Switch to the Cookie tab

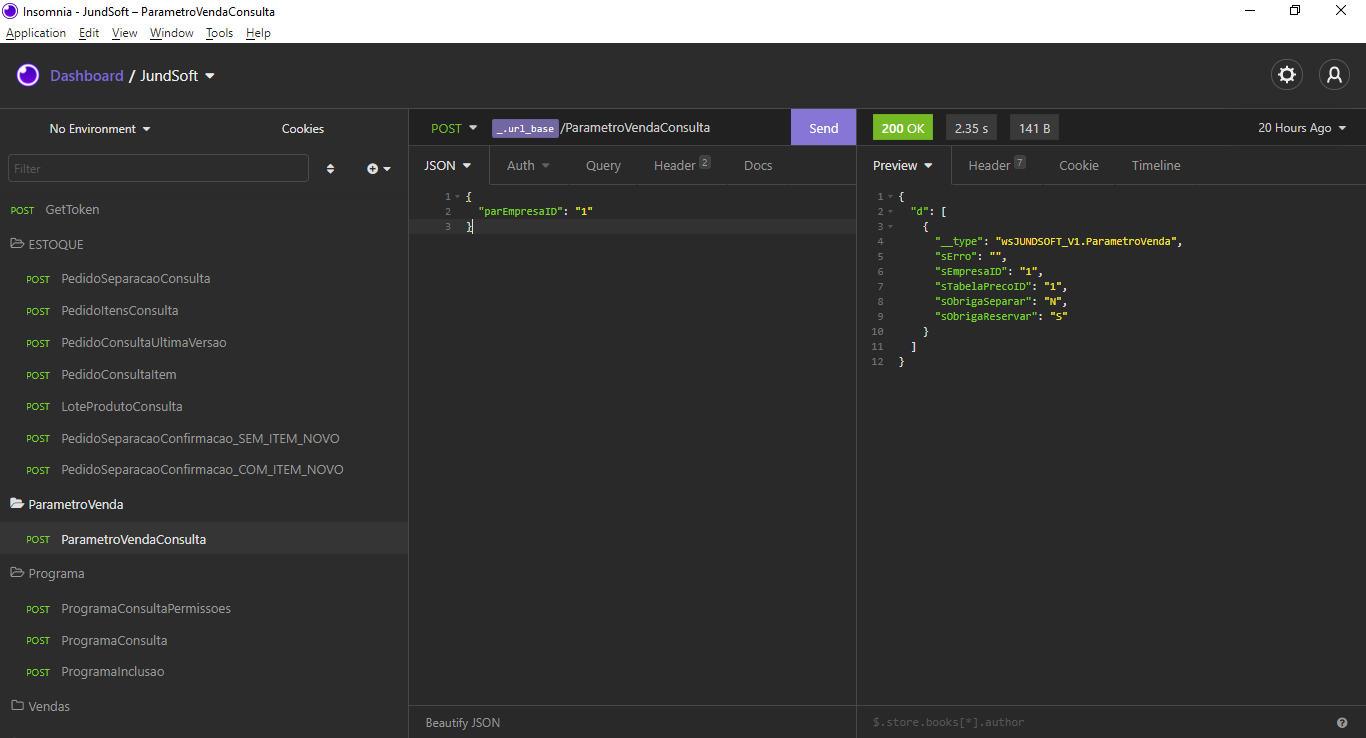[x=1079, y=166]
